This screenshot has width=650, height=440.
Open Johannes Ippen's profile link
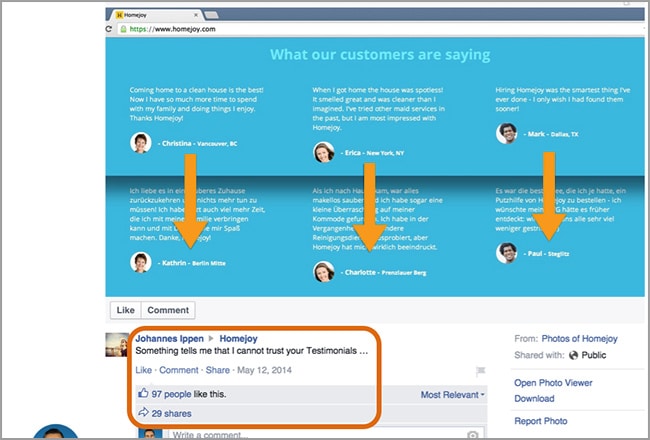[170, 339]
